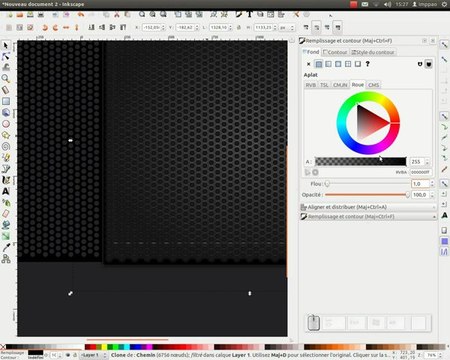This screenshot has height=360, width=450.
Task: Adjust the Flou blur slider
Action: (367, 184)
